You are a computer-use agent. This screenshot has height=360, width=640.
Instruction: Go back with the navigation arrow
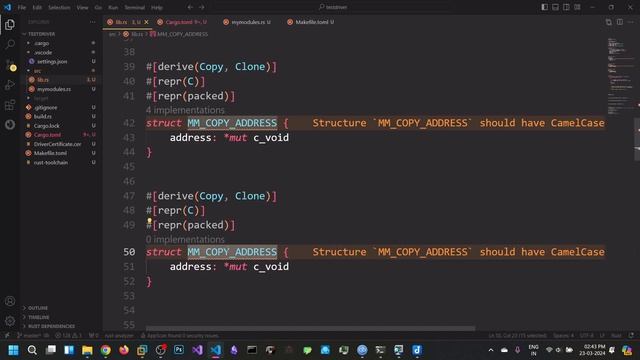point(190,7)
